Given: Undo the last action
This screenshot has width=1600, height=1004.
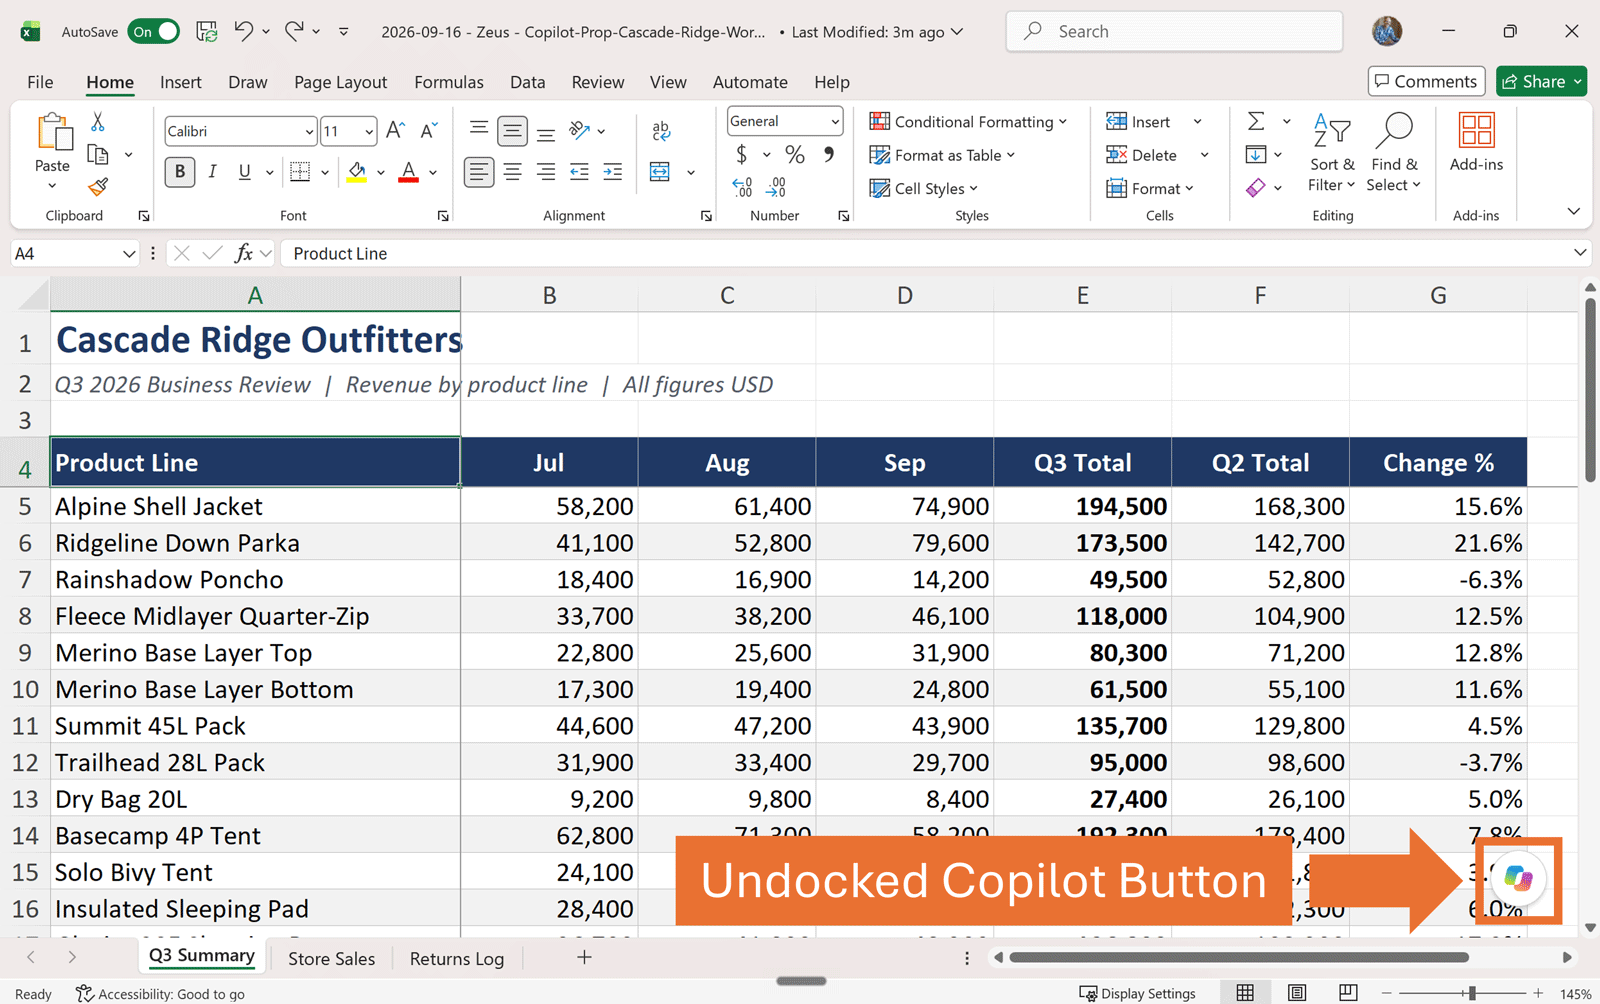Looking at the screenshot, I should click(x=244, y=31).
